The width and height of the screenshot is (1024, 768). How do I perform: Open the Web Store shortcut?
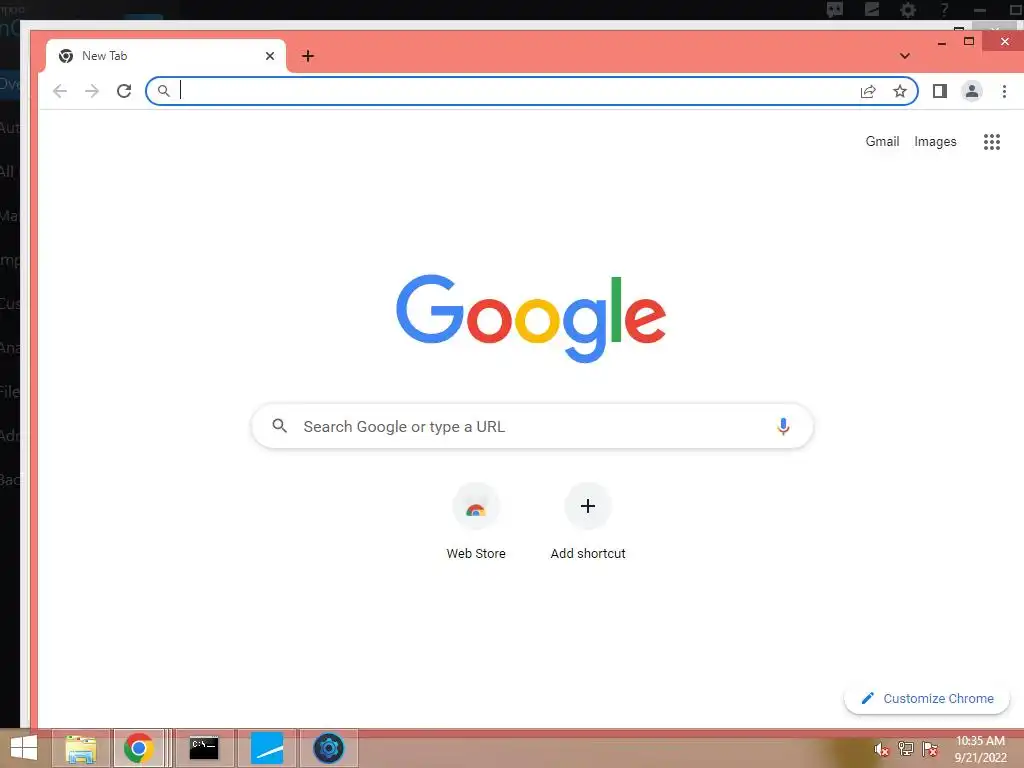coord(476,522)
